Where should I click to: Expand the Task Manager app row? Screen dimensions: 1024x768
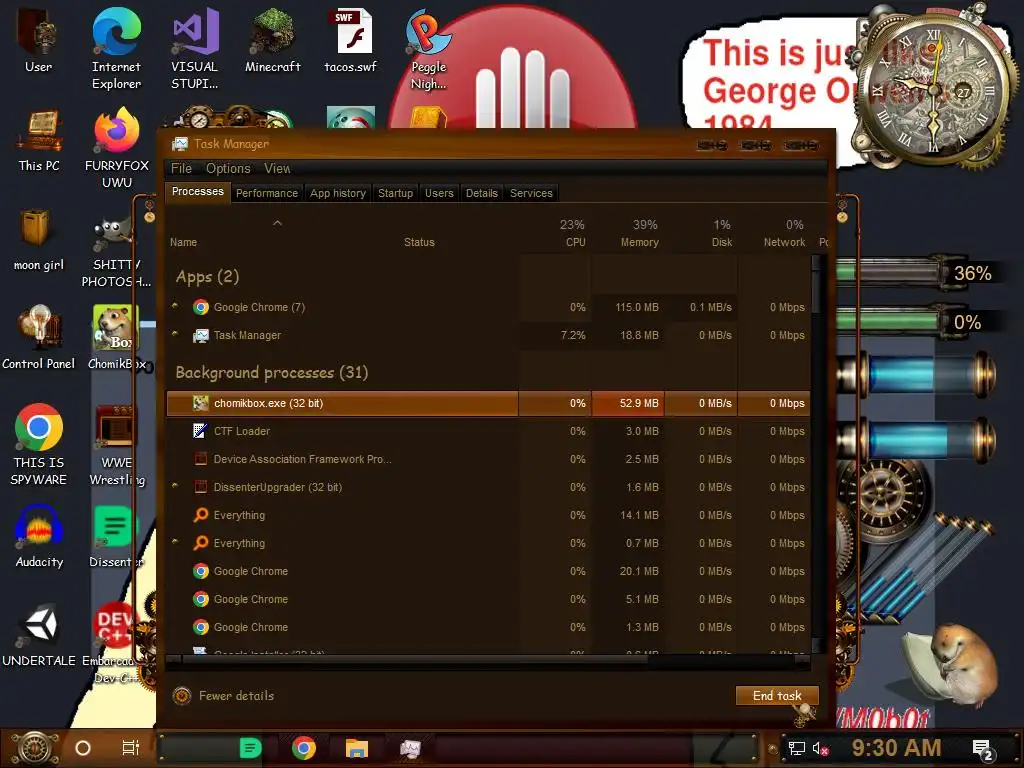pyautogui.click(x=175, y=334)
